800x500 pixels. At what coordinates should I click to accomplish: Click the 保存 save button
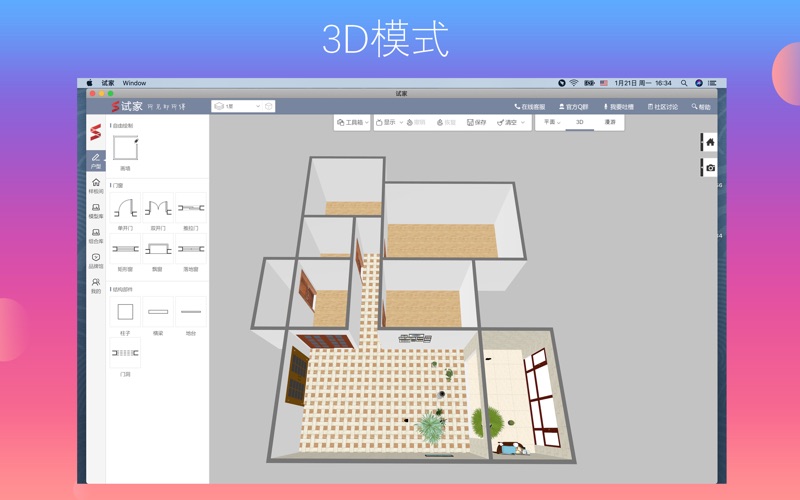click(x=477, y=122)
